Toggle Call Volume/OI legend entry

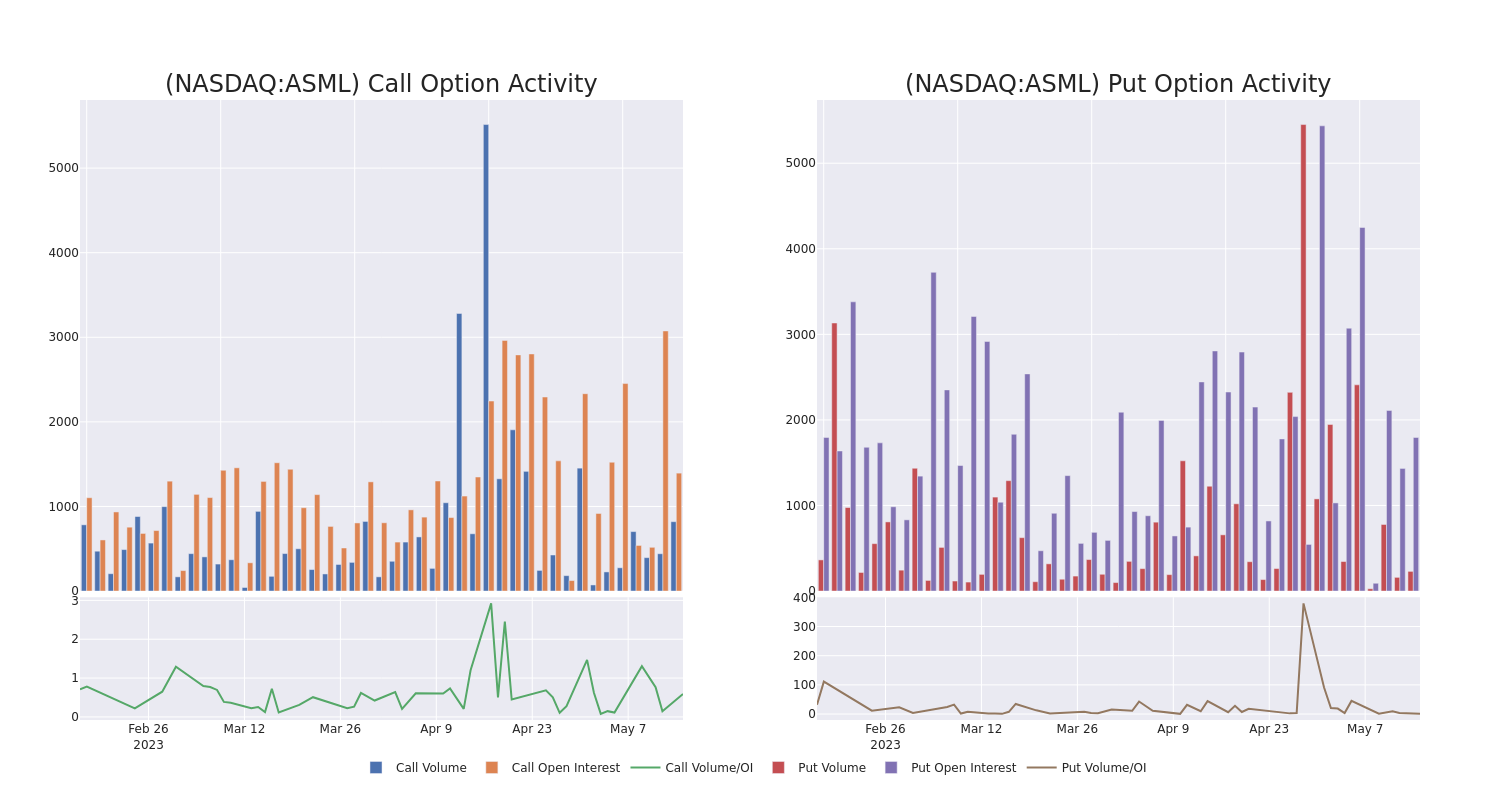coord(692,768)
